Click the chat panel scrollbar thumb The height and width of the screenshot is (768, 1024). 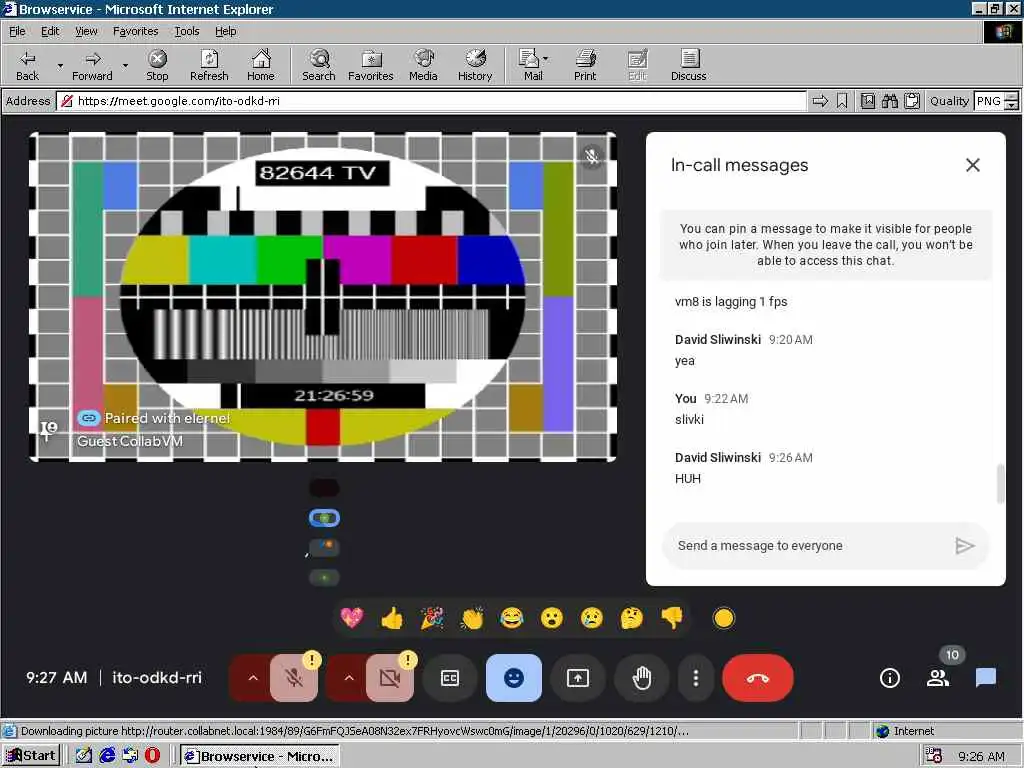click(1000, 484)
